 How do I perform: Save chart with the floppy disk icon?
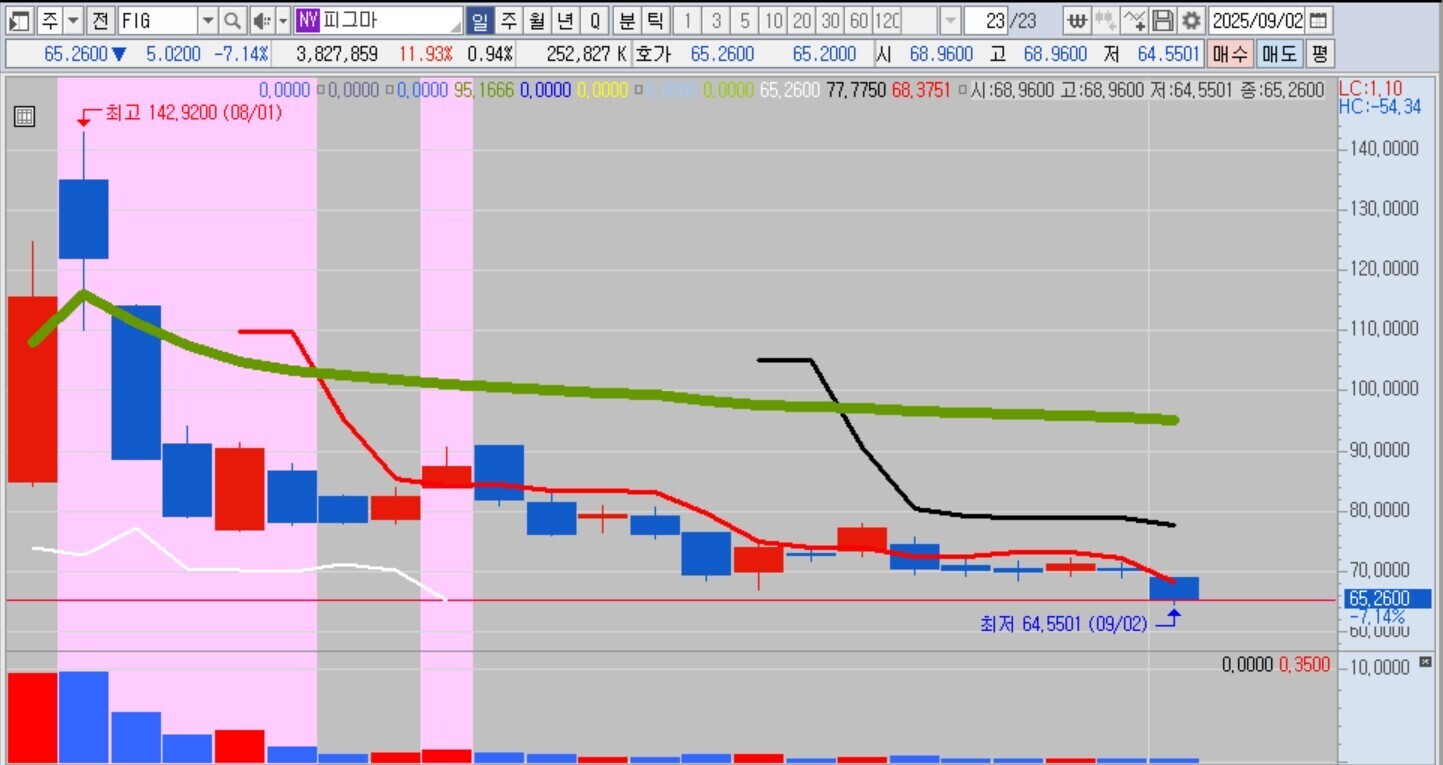(x=1162, y=20)
